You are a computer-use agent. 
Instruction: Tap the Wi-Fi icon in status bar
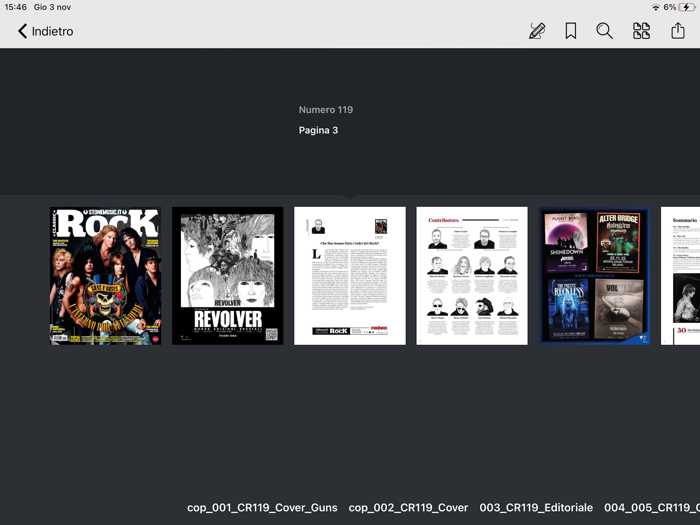coord(656,7)
